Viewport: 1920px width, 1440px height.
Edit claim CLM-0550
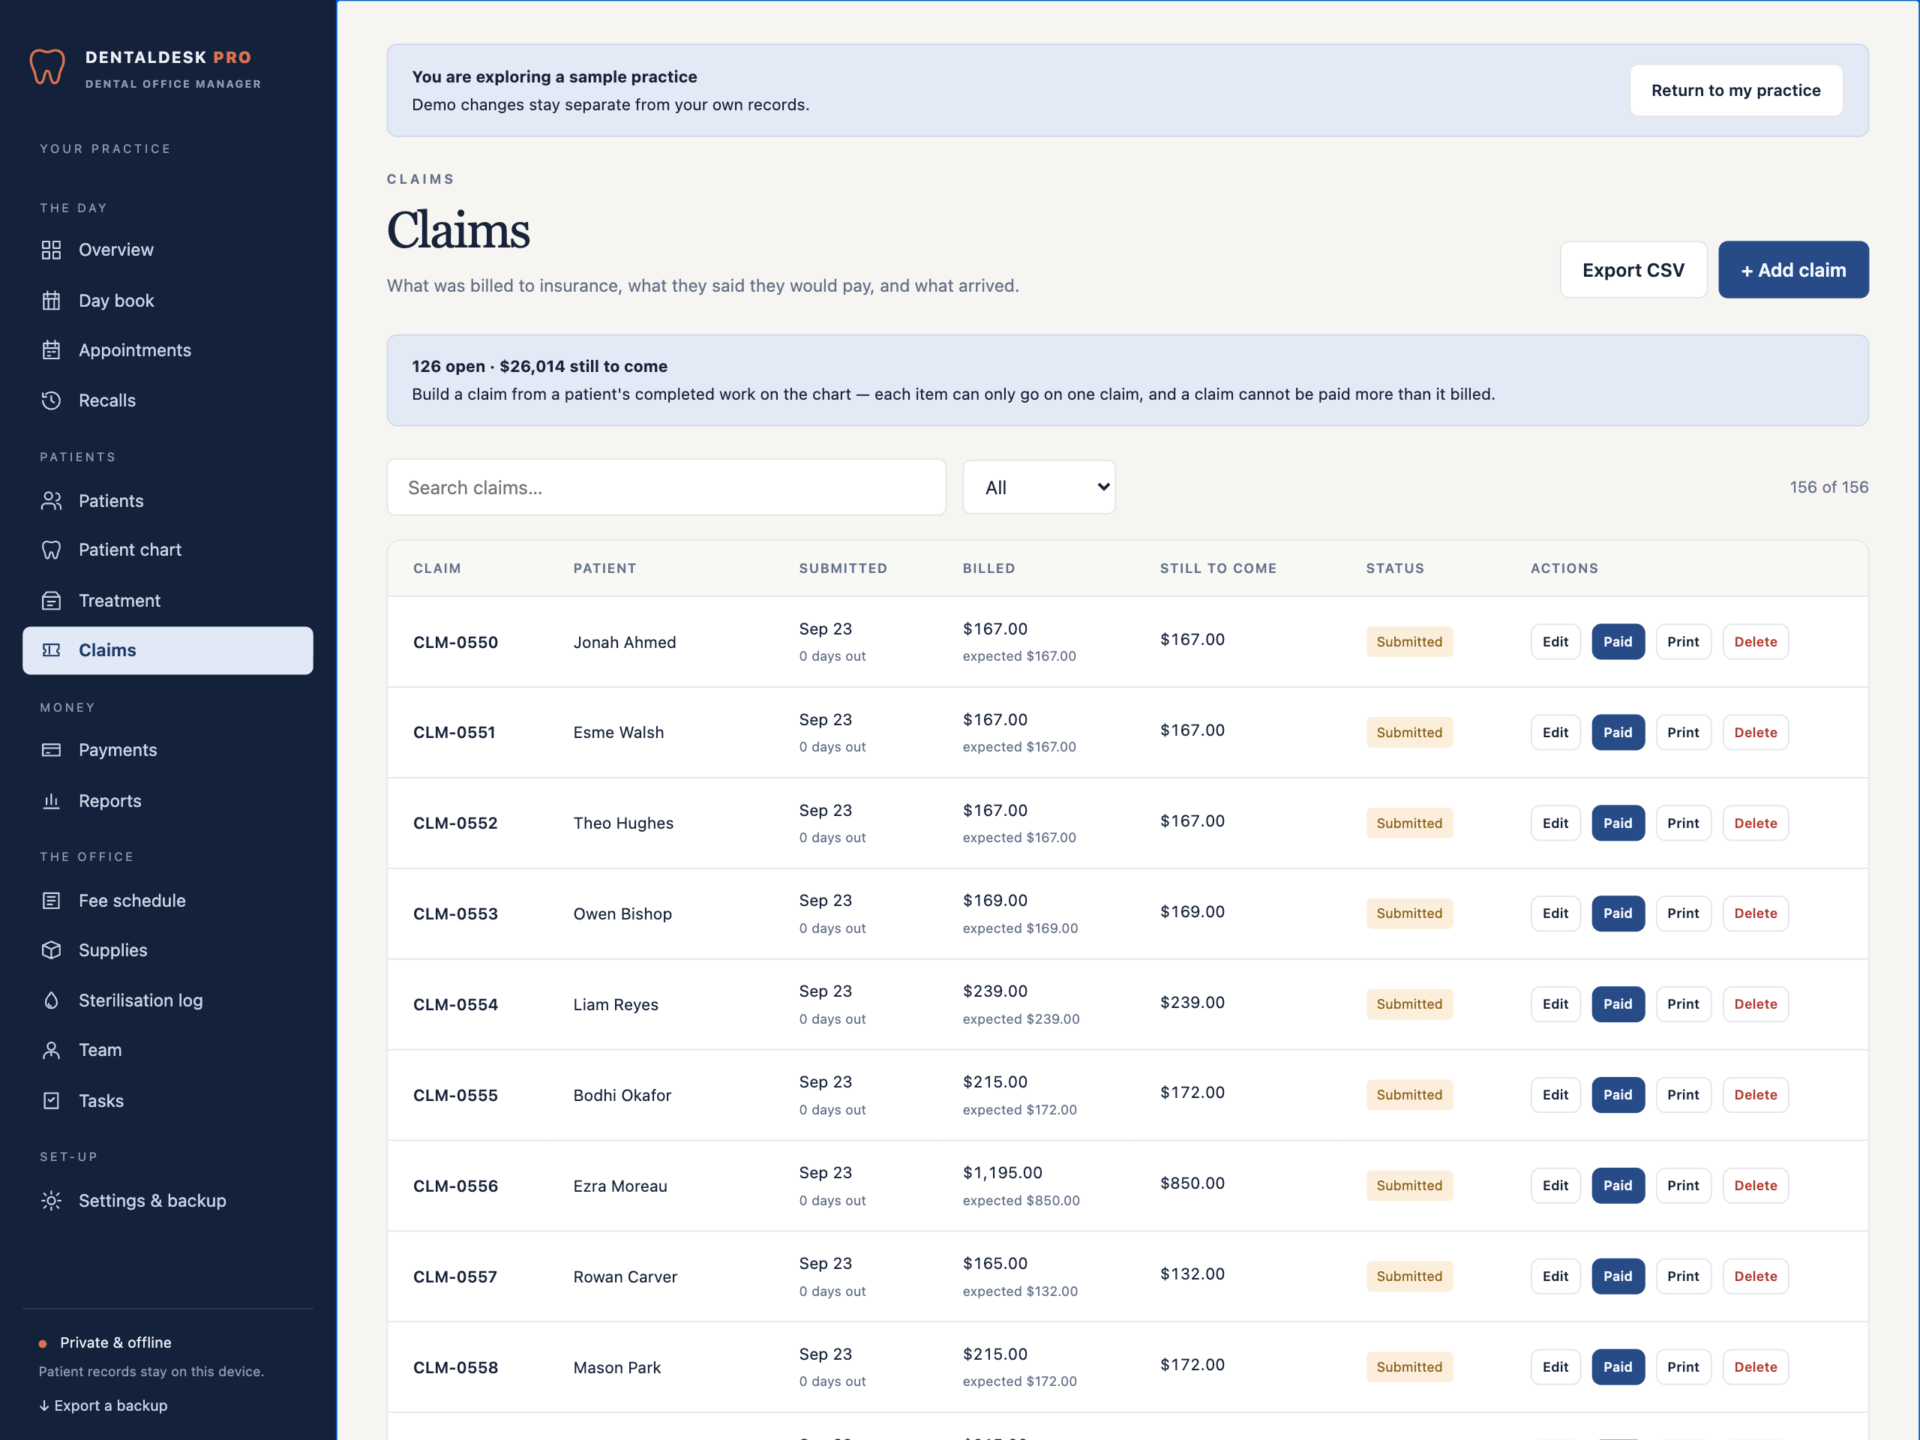[x=1555, y=642]
